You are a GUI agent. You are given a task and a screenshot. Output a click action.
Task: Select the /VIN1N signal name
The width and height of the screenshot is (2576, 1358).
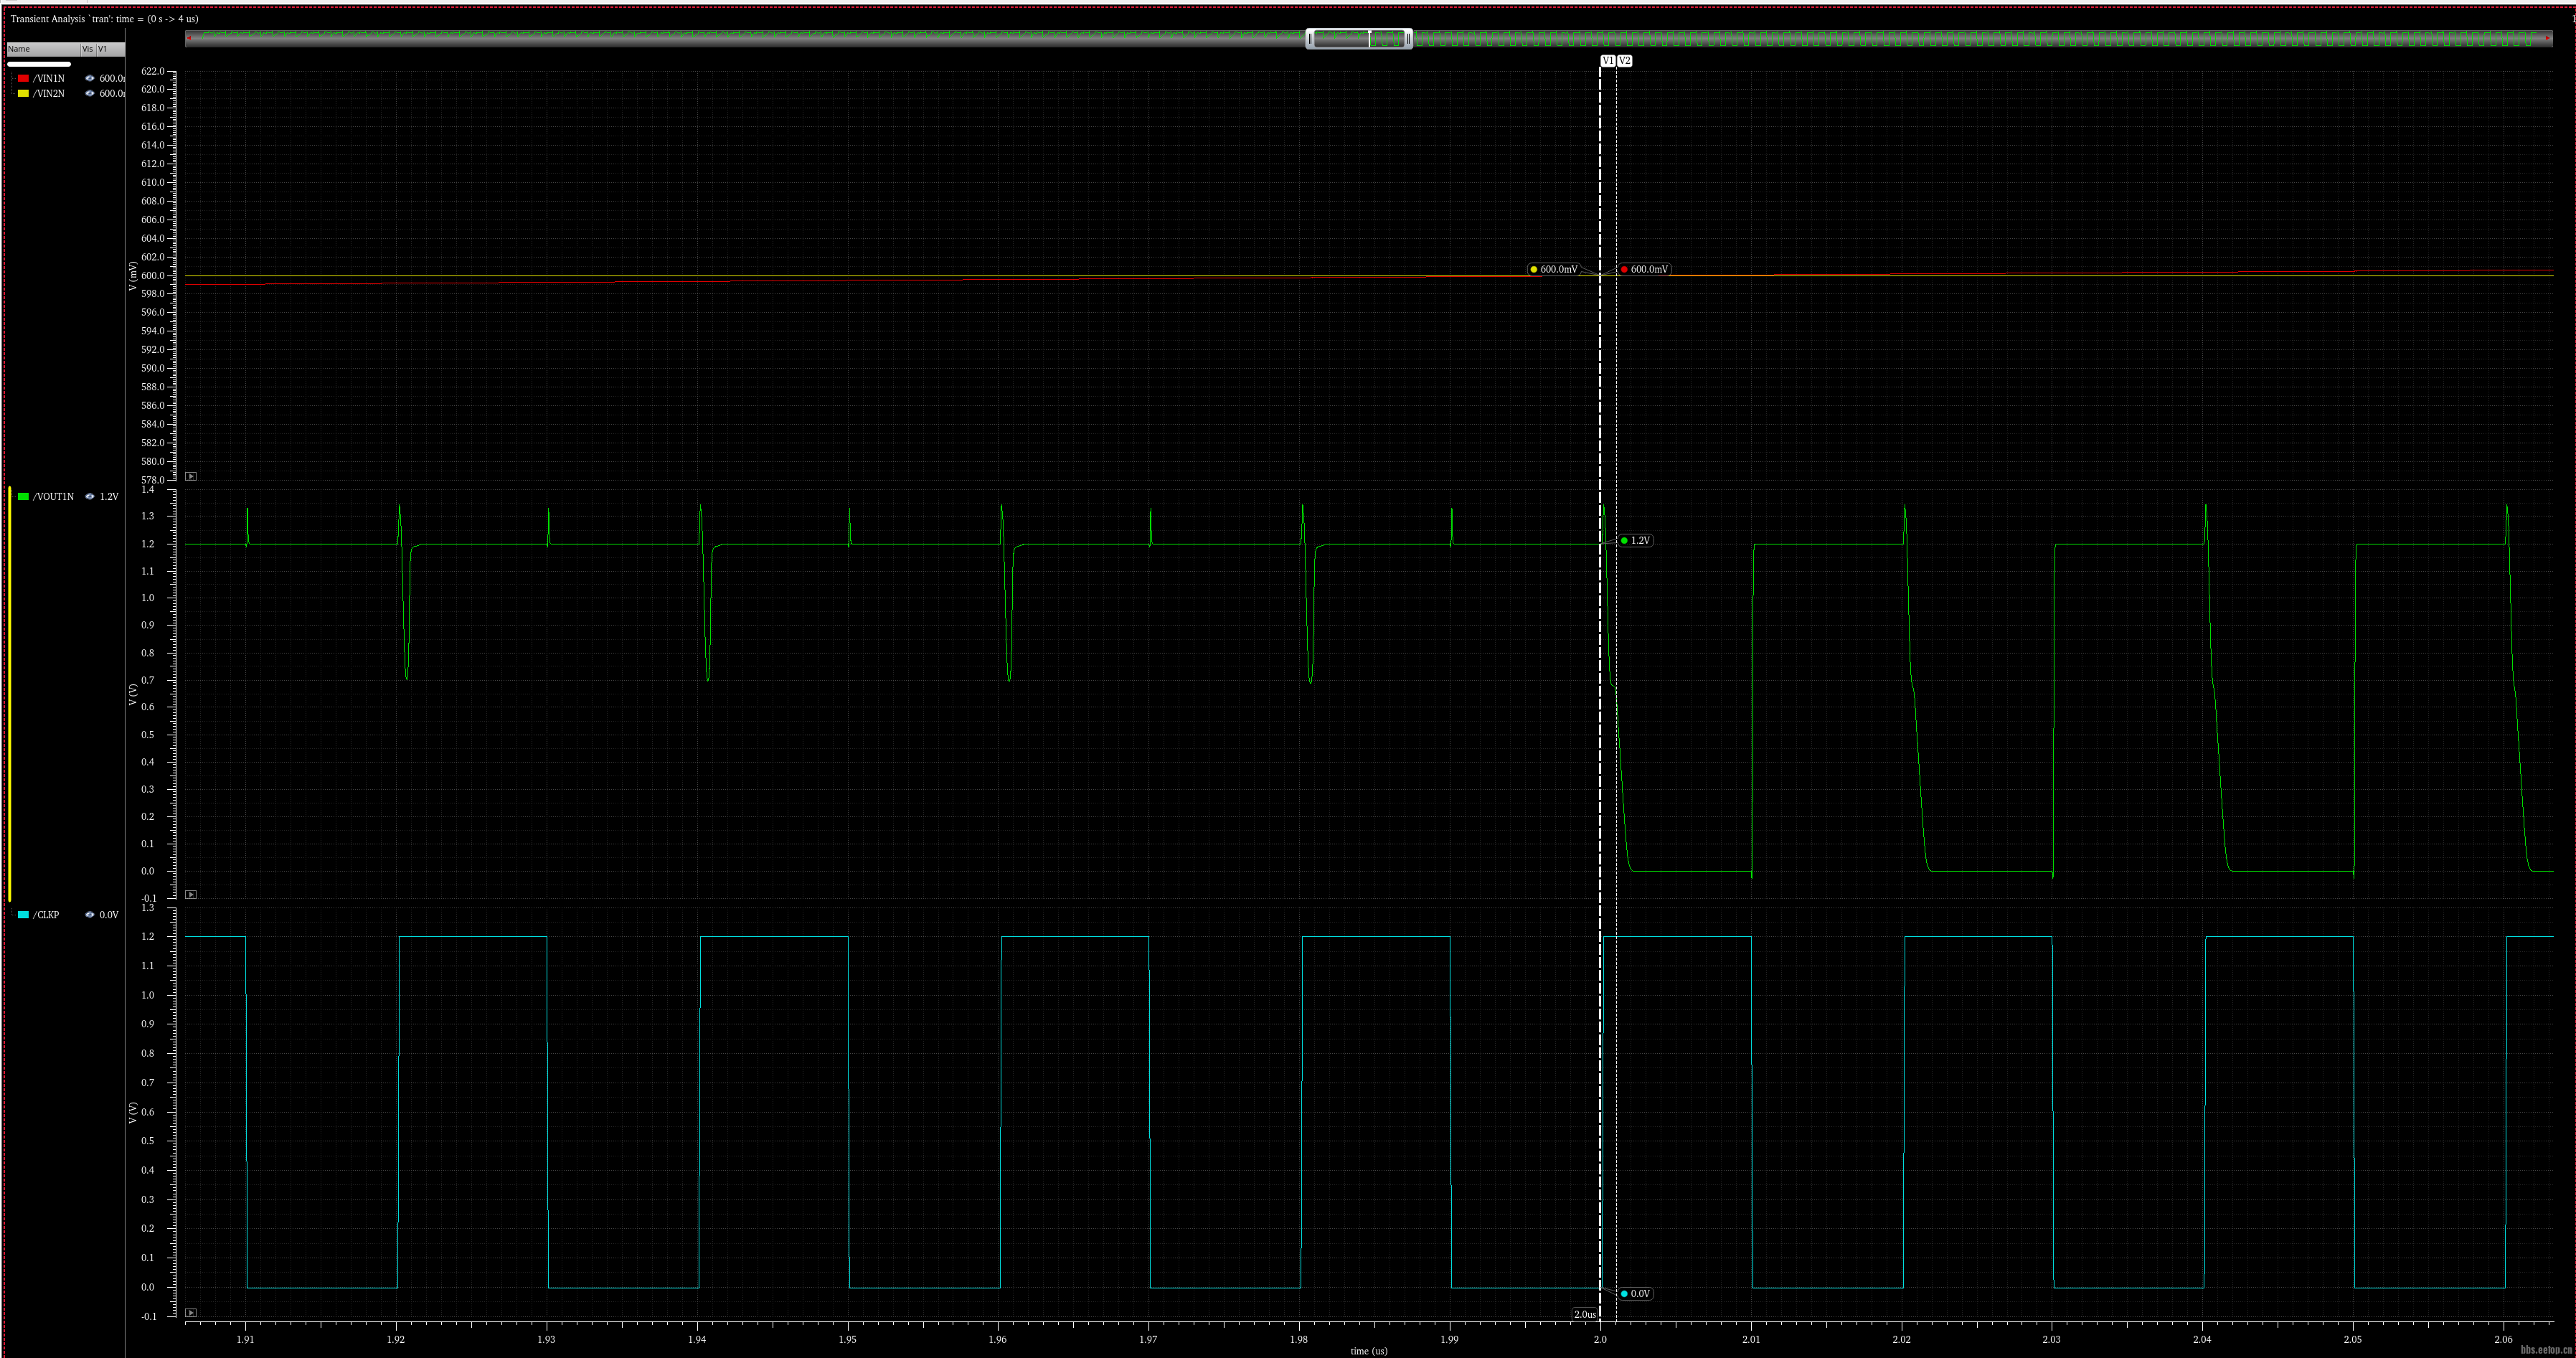(49, 78)
